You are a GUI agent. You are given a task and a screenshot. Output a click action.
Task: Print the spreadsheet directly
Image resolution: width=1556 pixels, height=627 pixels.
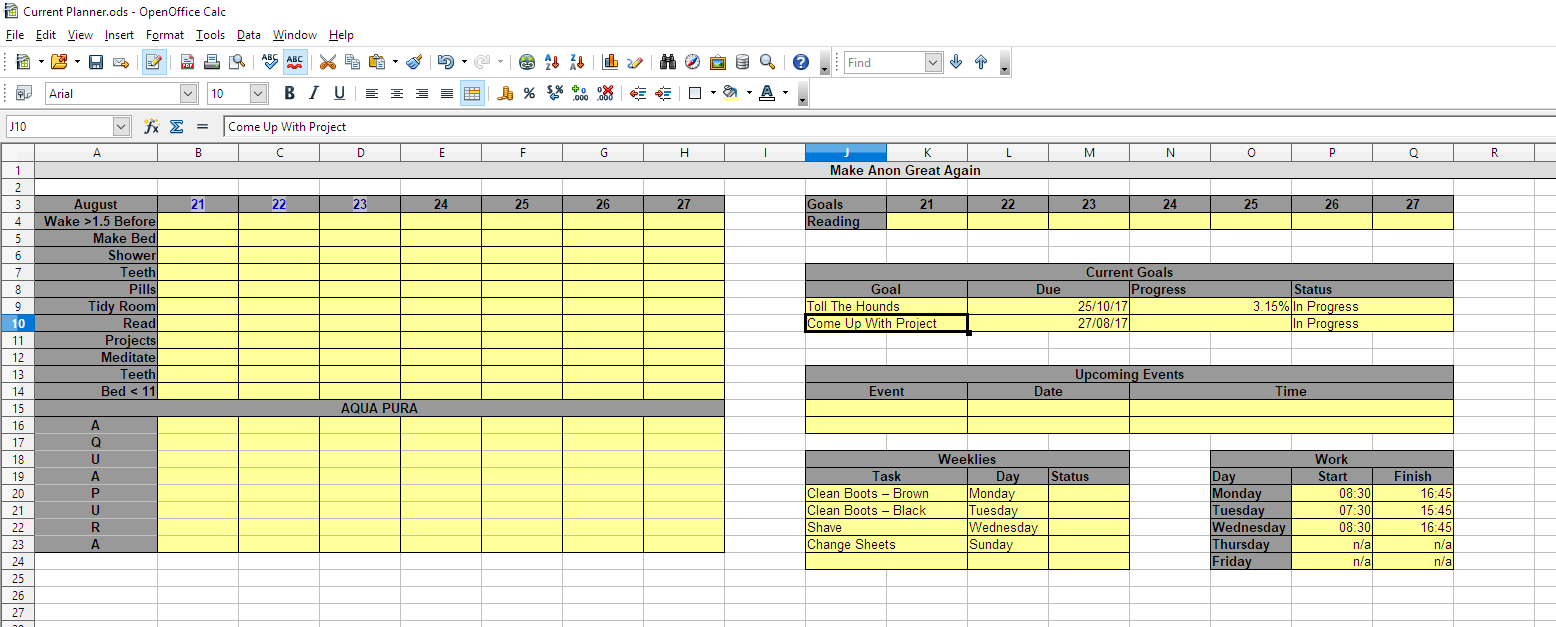coord(212,62)
